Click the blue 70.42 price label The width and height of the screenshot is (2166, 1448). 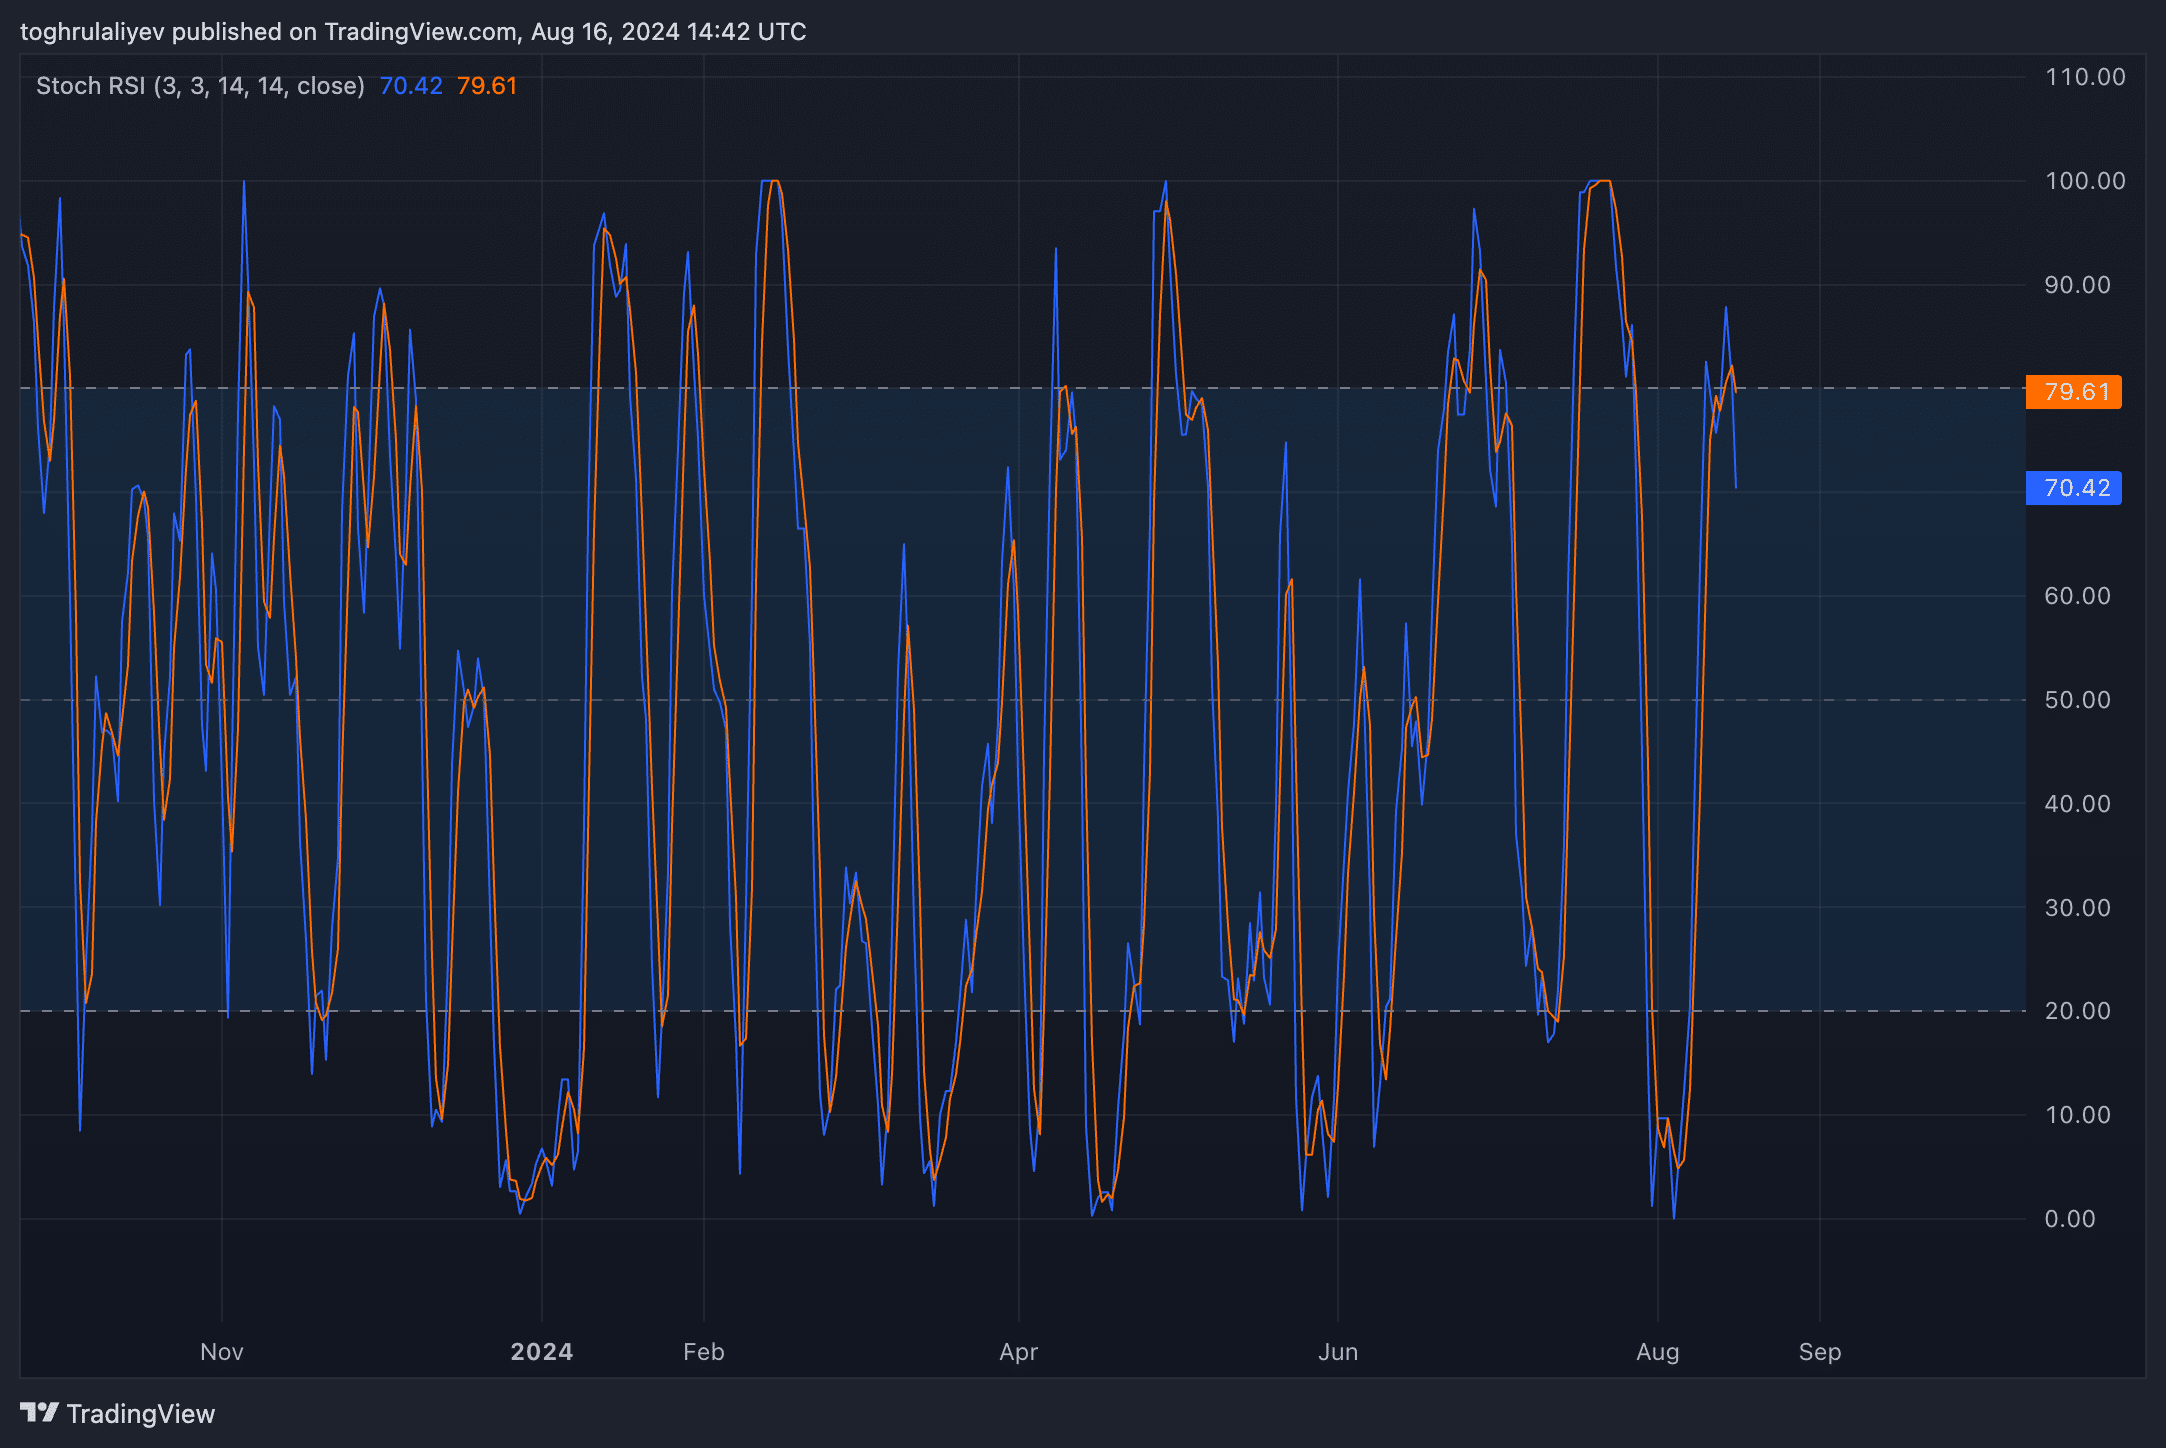(x=2073, y=488)
